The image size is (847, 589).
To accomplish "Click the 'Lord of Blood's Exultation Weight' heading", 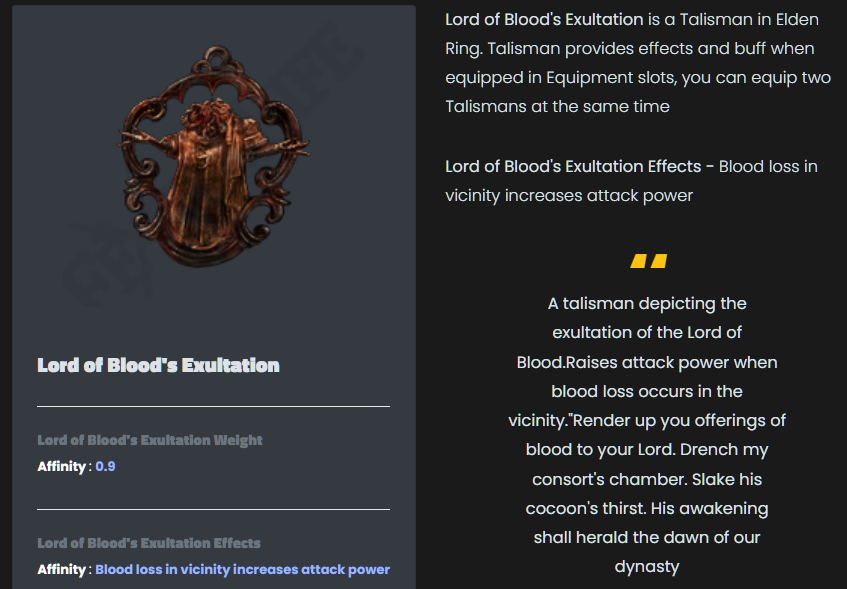I will (x=150, y=440).
